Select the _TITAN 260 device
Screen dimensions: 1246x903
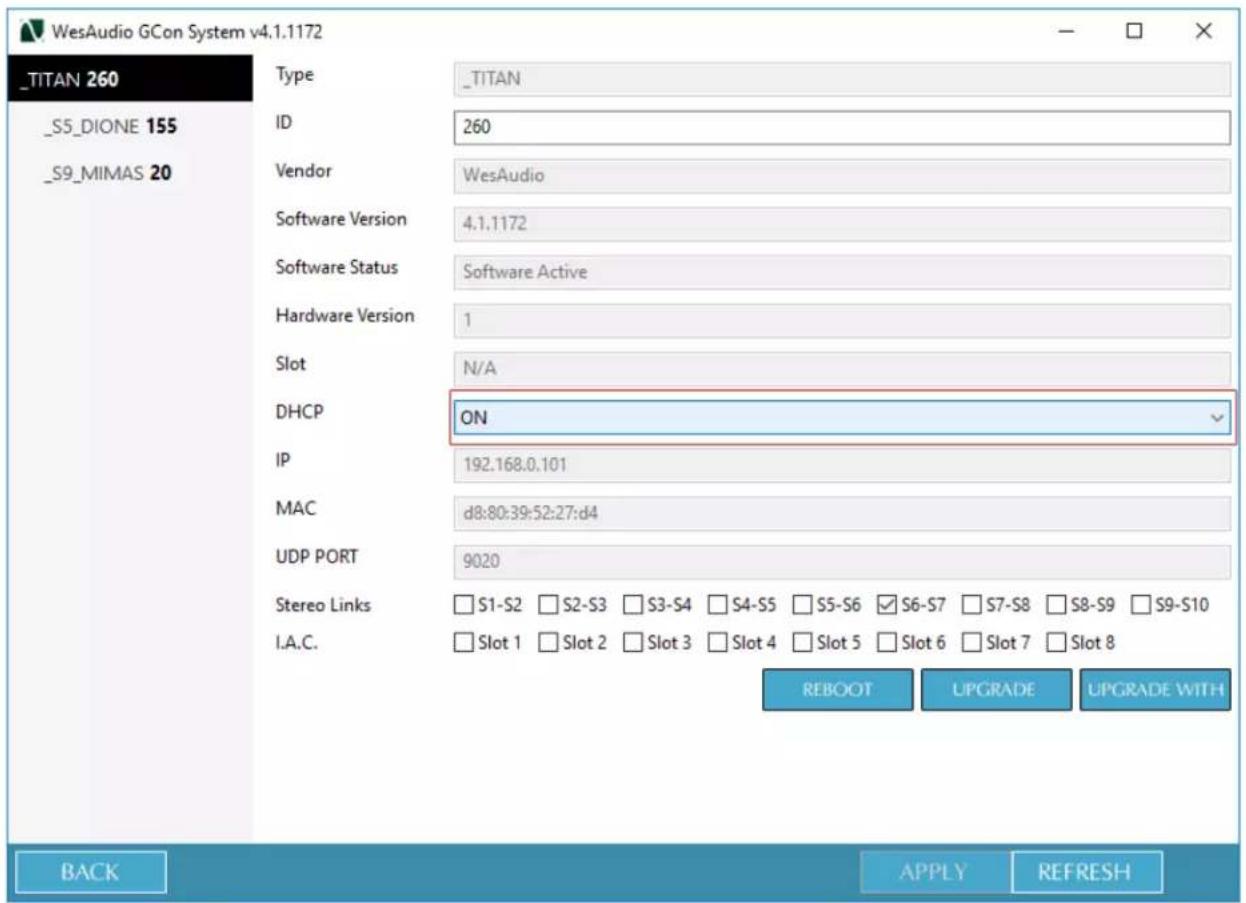click(129, 81)
